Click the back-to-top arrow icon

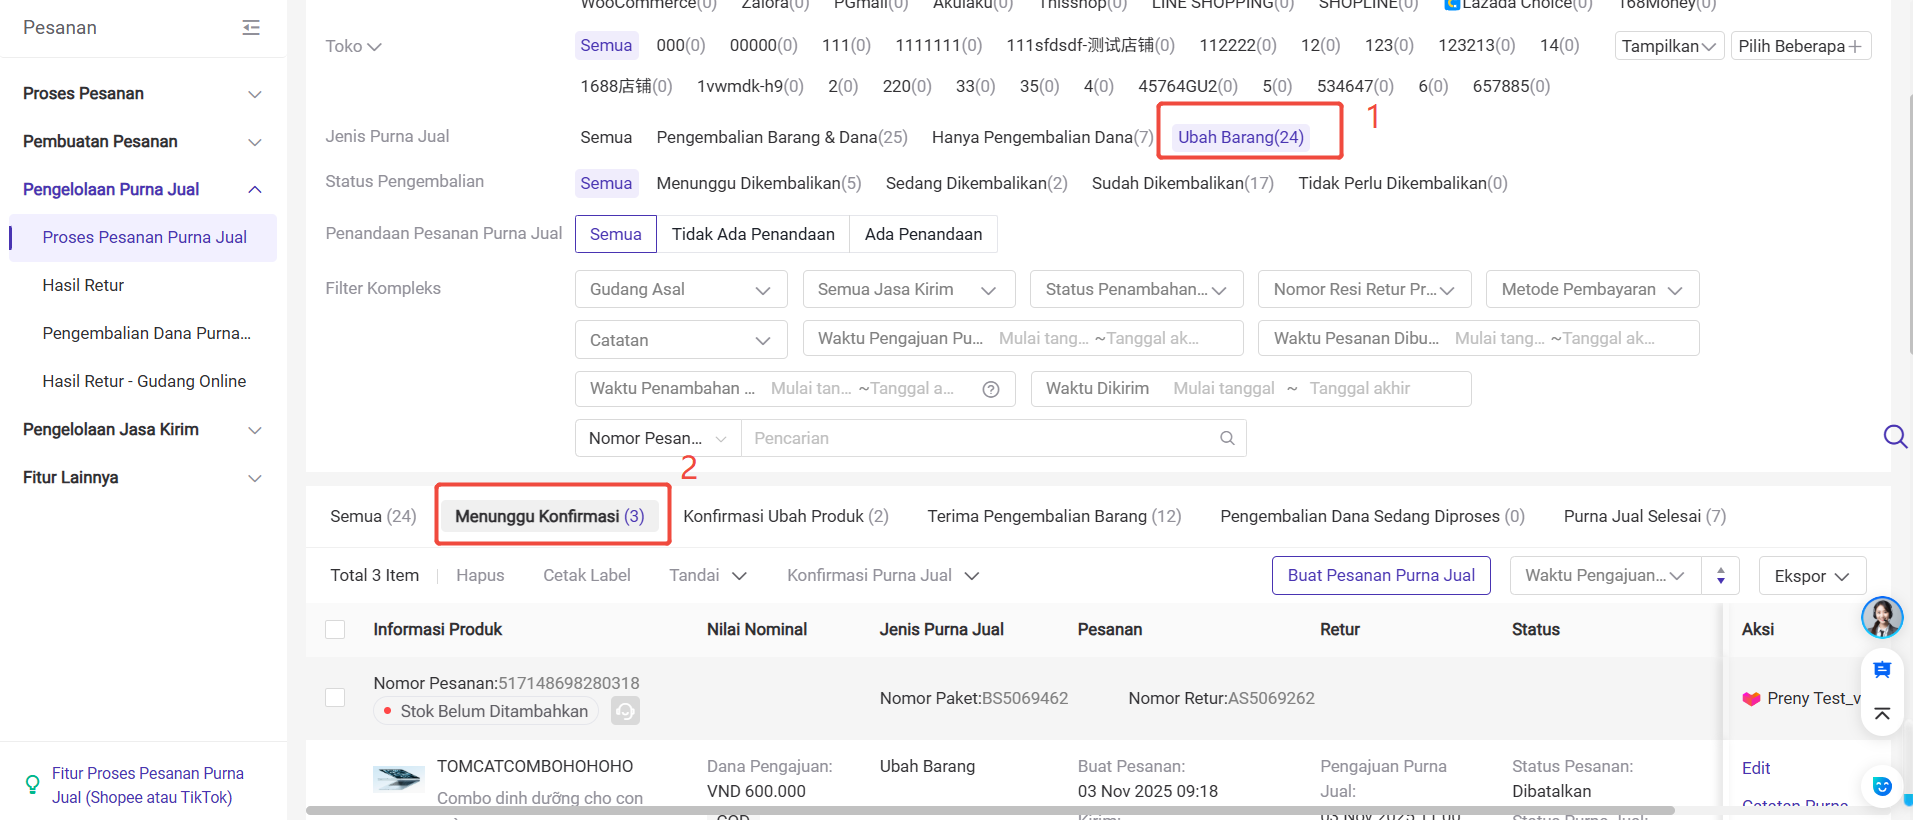click(1881, 713)
